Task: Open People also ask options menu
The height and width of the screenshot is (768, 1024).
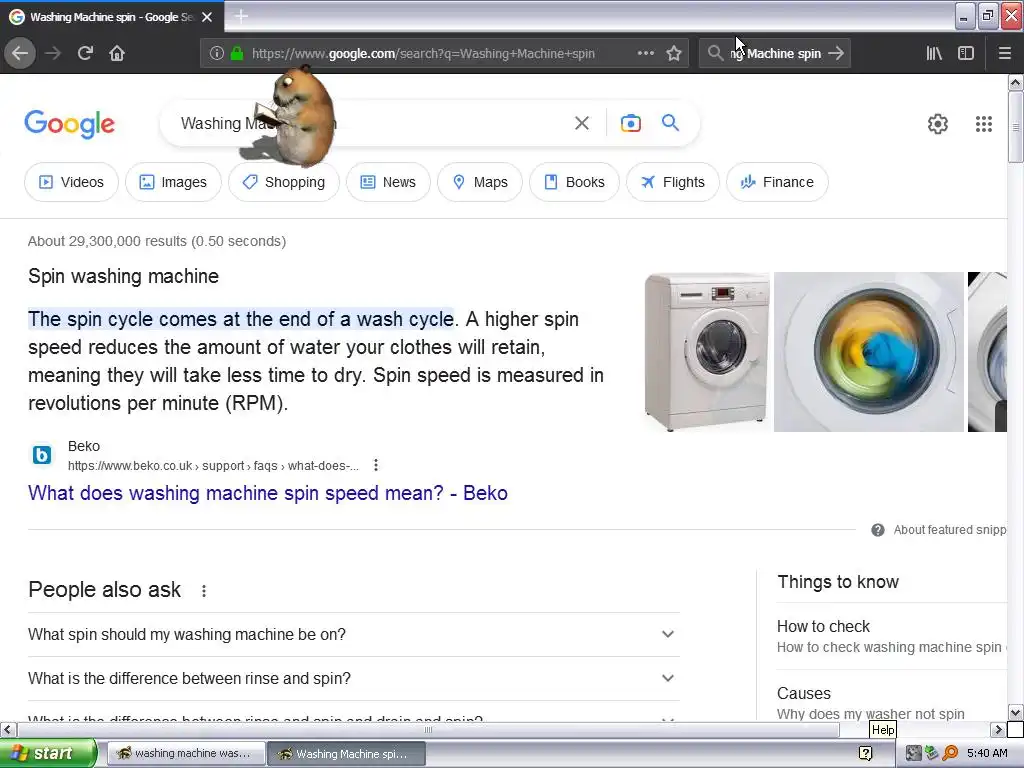Action: tap(204, 590)
